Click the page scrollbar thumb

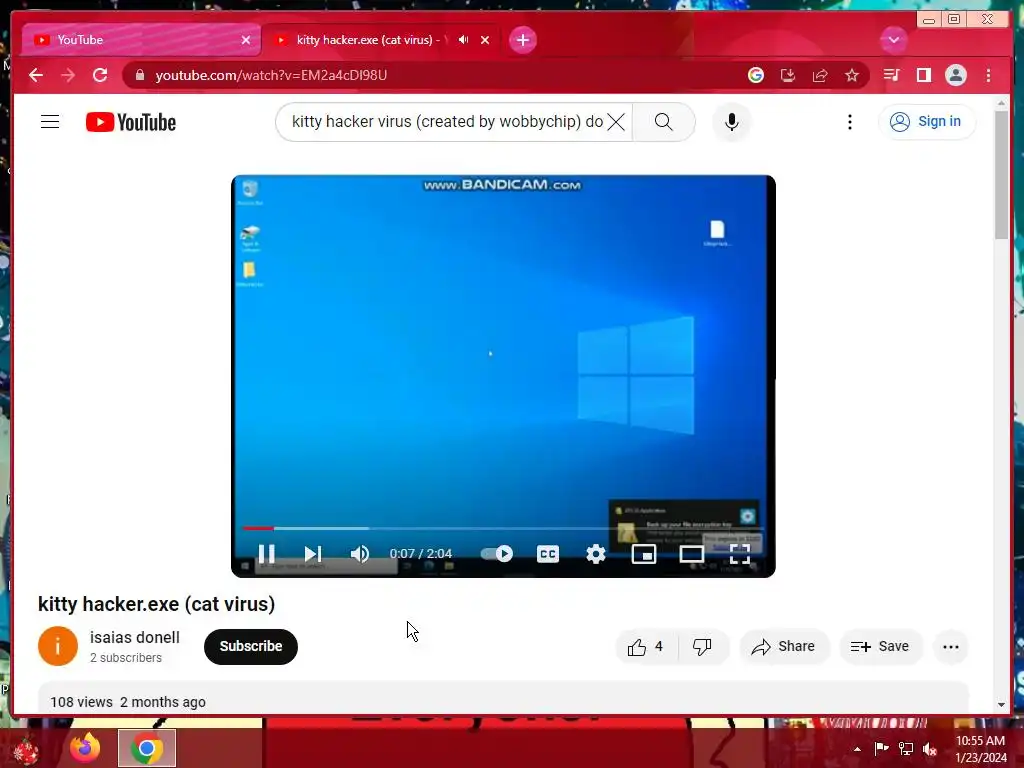1002,174
